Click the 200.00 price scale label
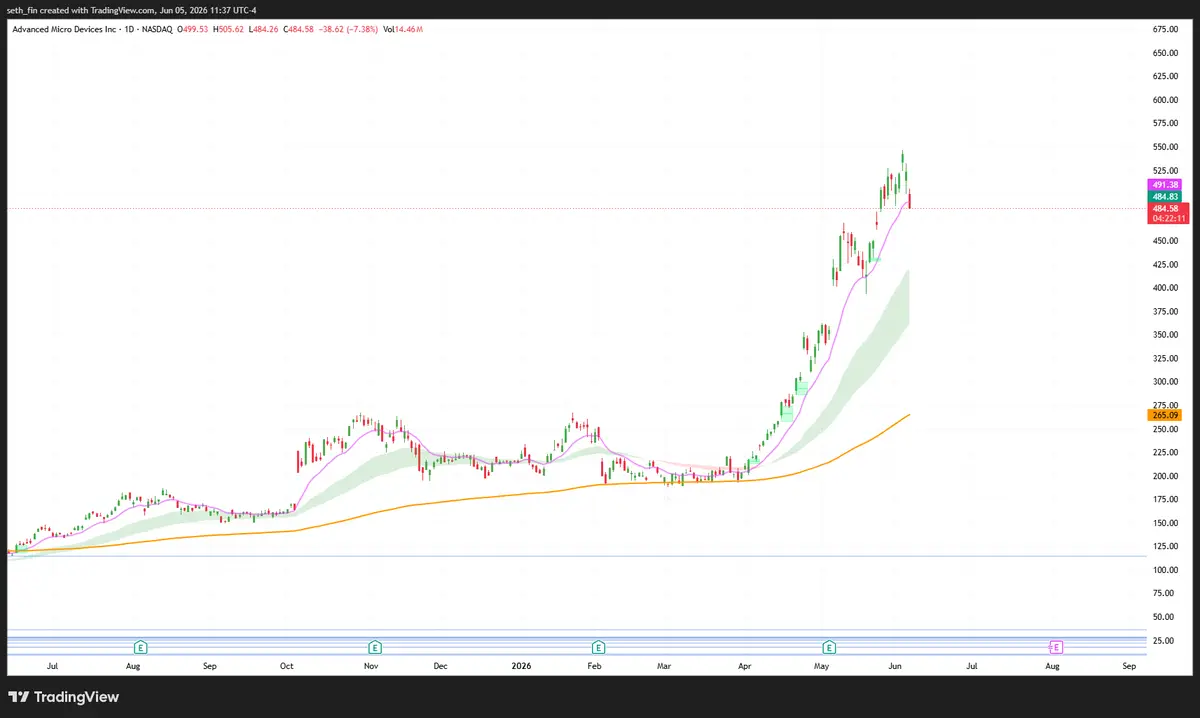Viewport: 1200px width, 718px height. (1164, 476)
